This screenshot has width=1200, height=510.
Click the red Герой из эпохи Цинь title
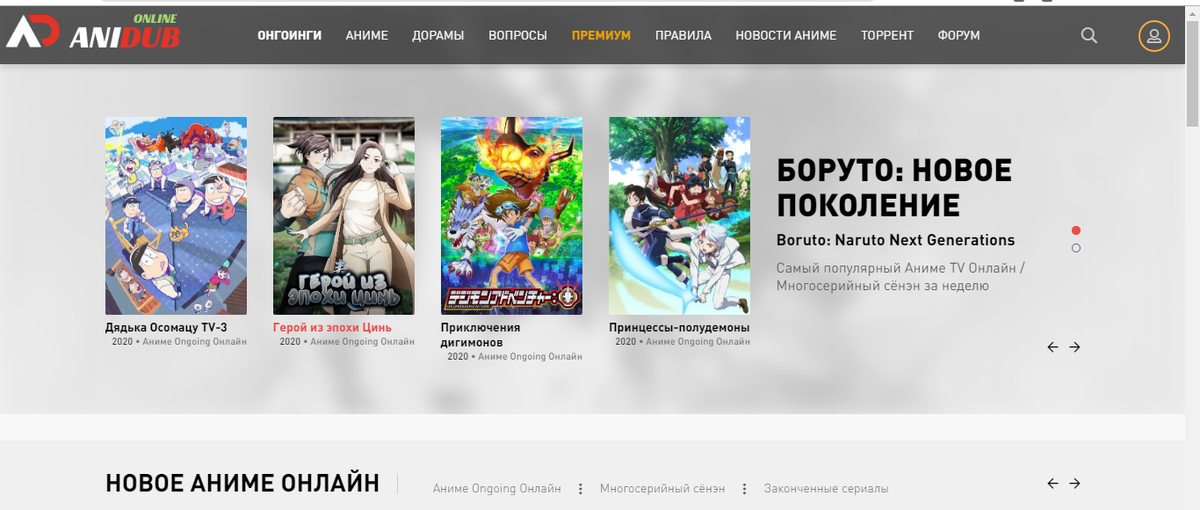pos(332,327)
